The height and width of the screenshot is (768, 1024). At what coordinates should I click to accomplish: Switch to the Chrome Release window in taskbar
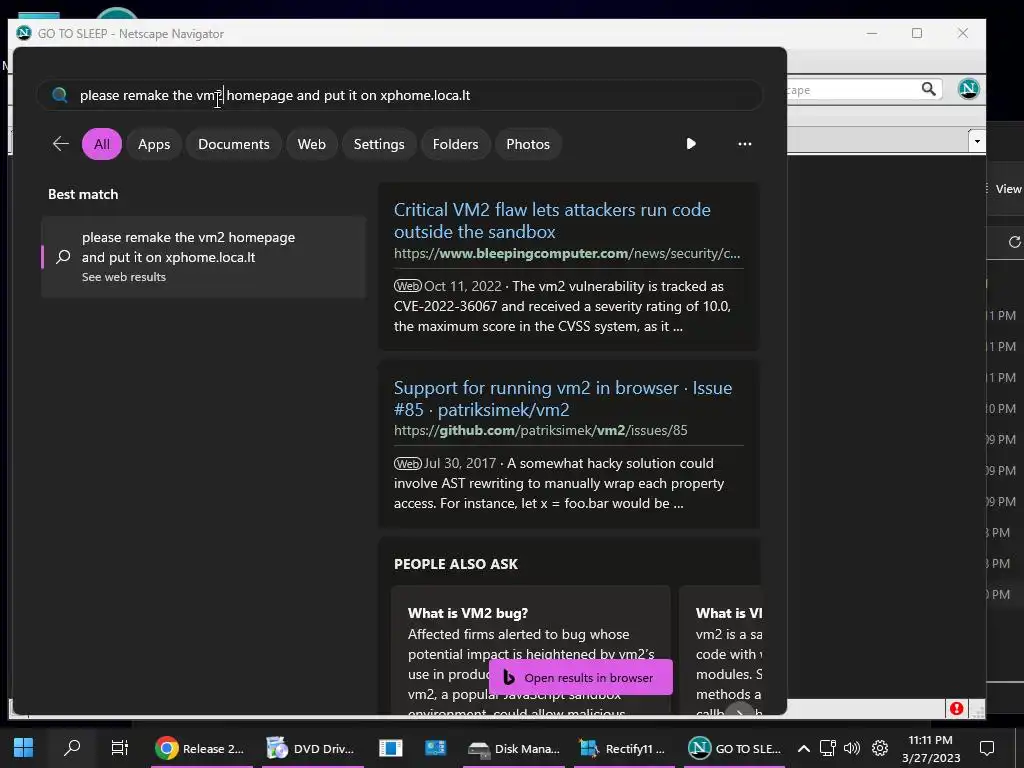tap(201, 748)
